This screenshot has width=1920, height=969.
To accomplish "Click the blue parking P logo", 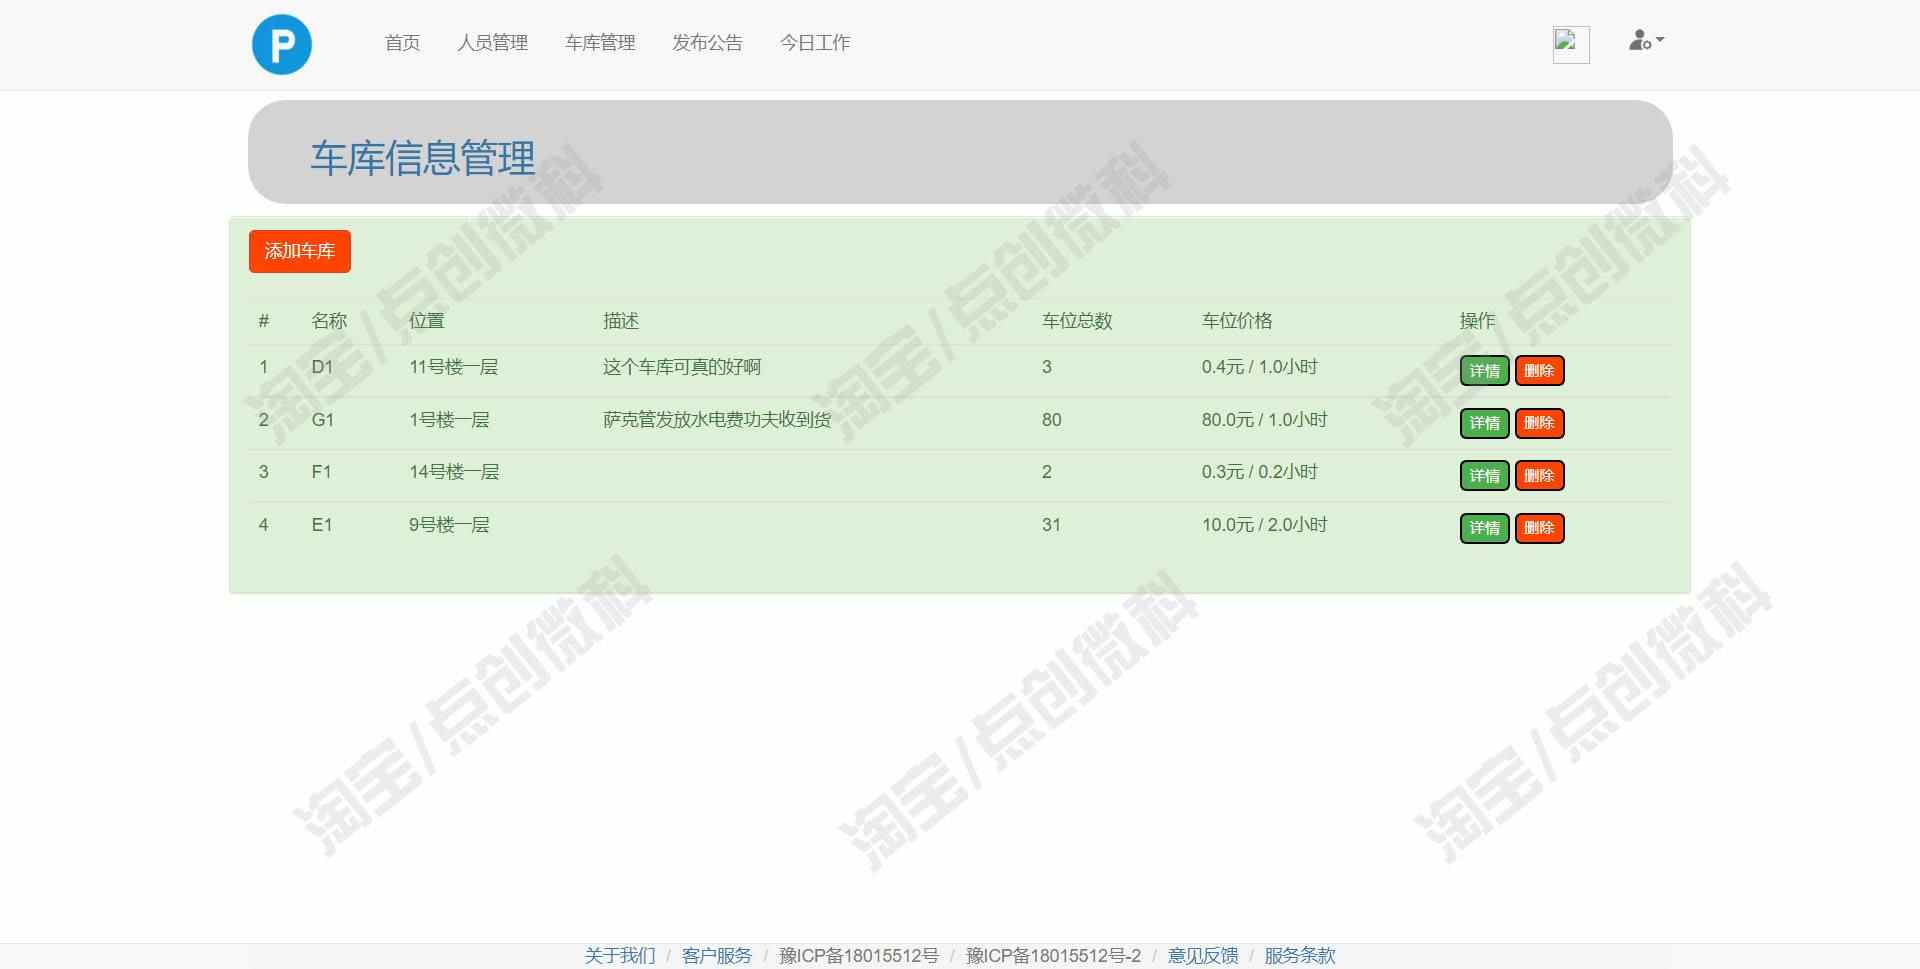I will pos(282,44).
